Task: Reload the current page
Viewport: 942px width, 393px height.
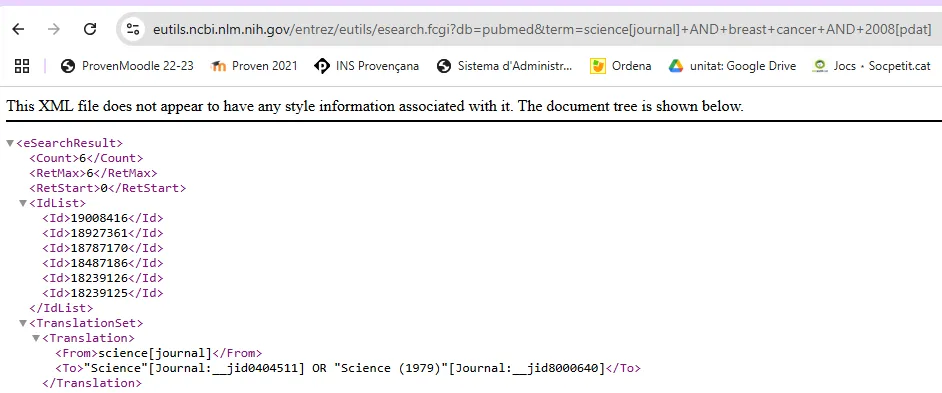Action: pyautogui.click(x=90, y=29)
